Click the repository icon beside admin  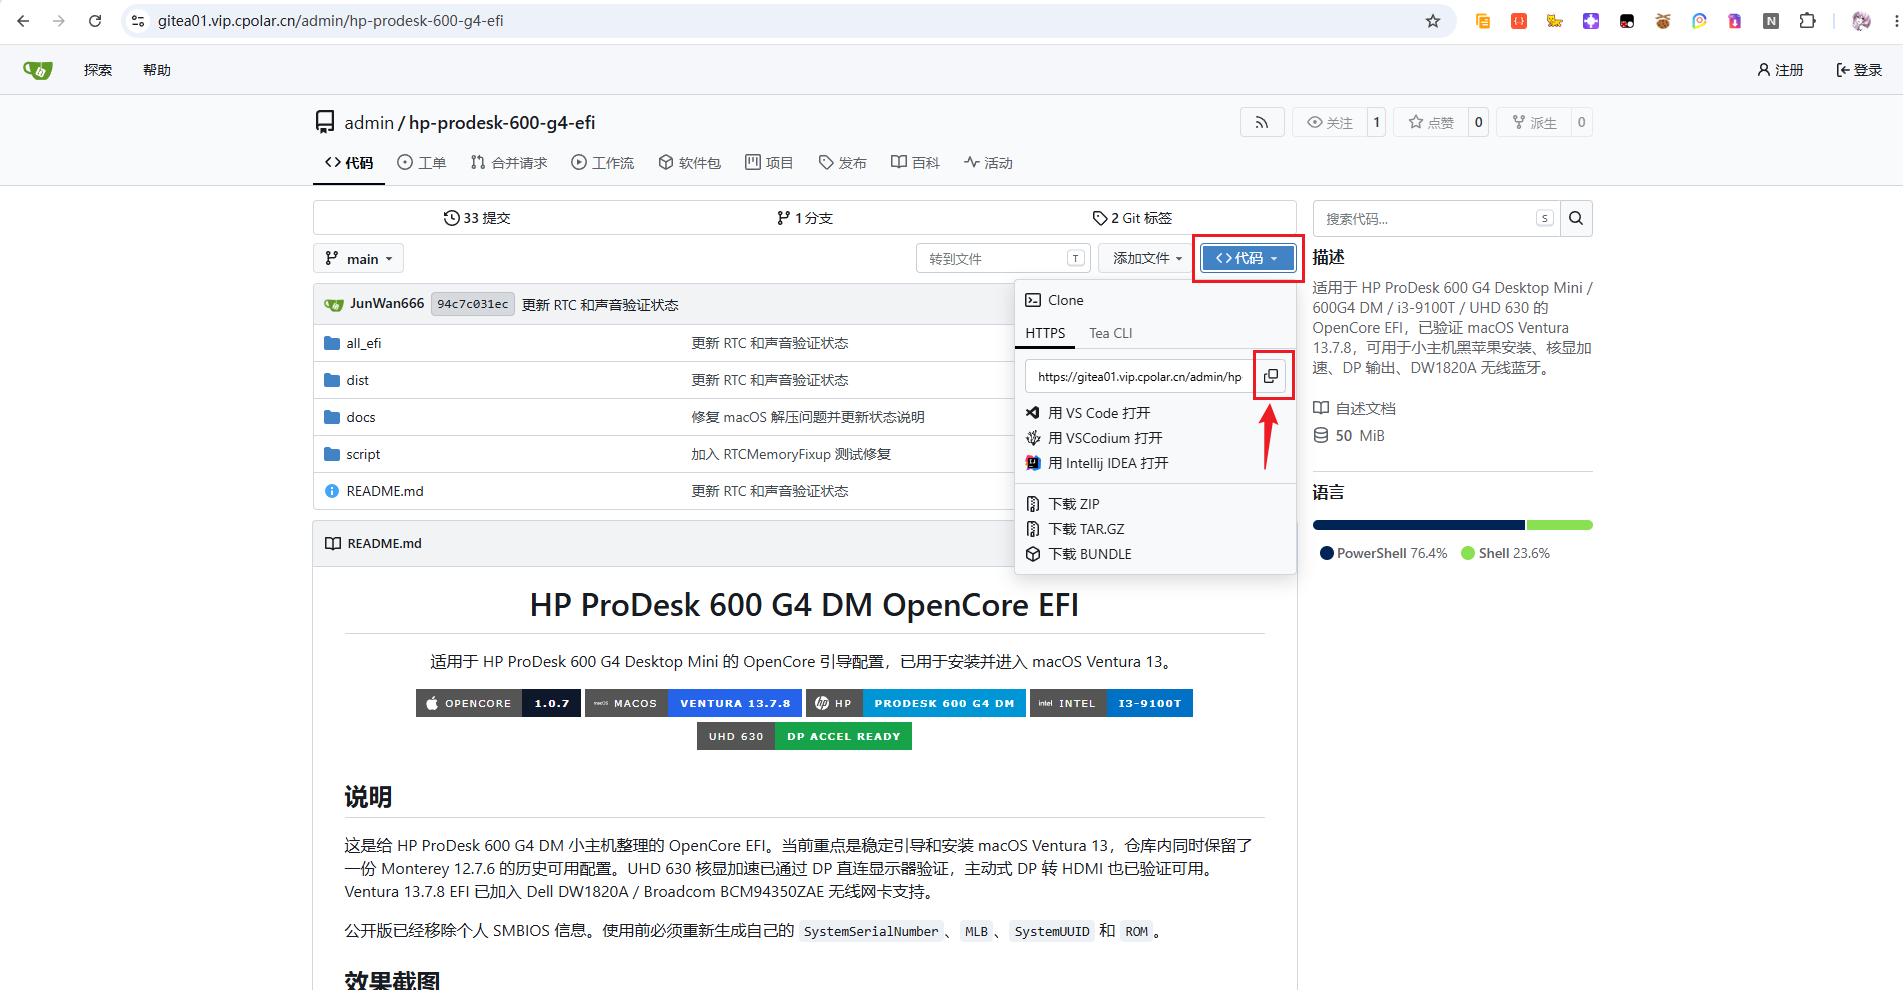pyautogui.click(x=325, y=122)
